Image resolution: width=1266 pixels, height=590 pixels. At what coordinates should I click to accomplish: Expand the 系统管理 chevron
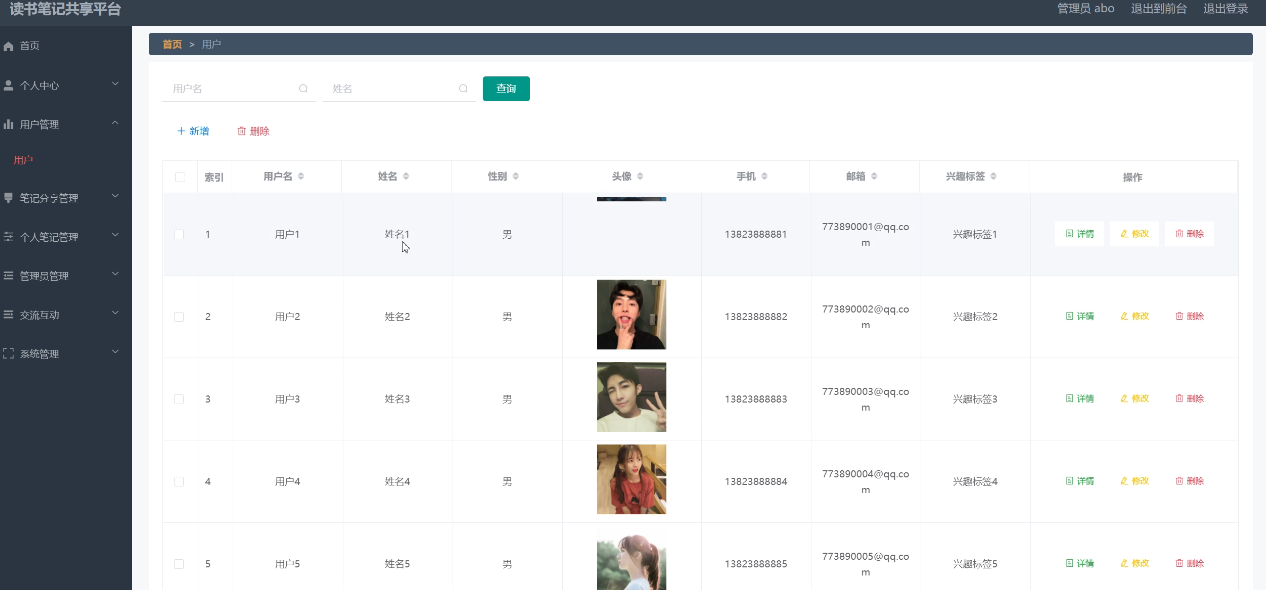pyautogui.click(x=115, y=352)
